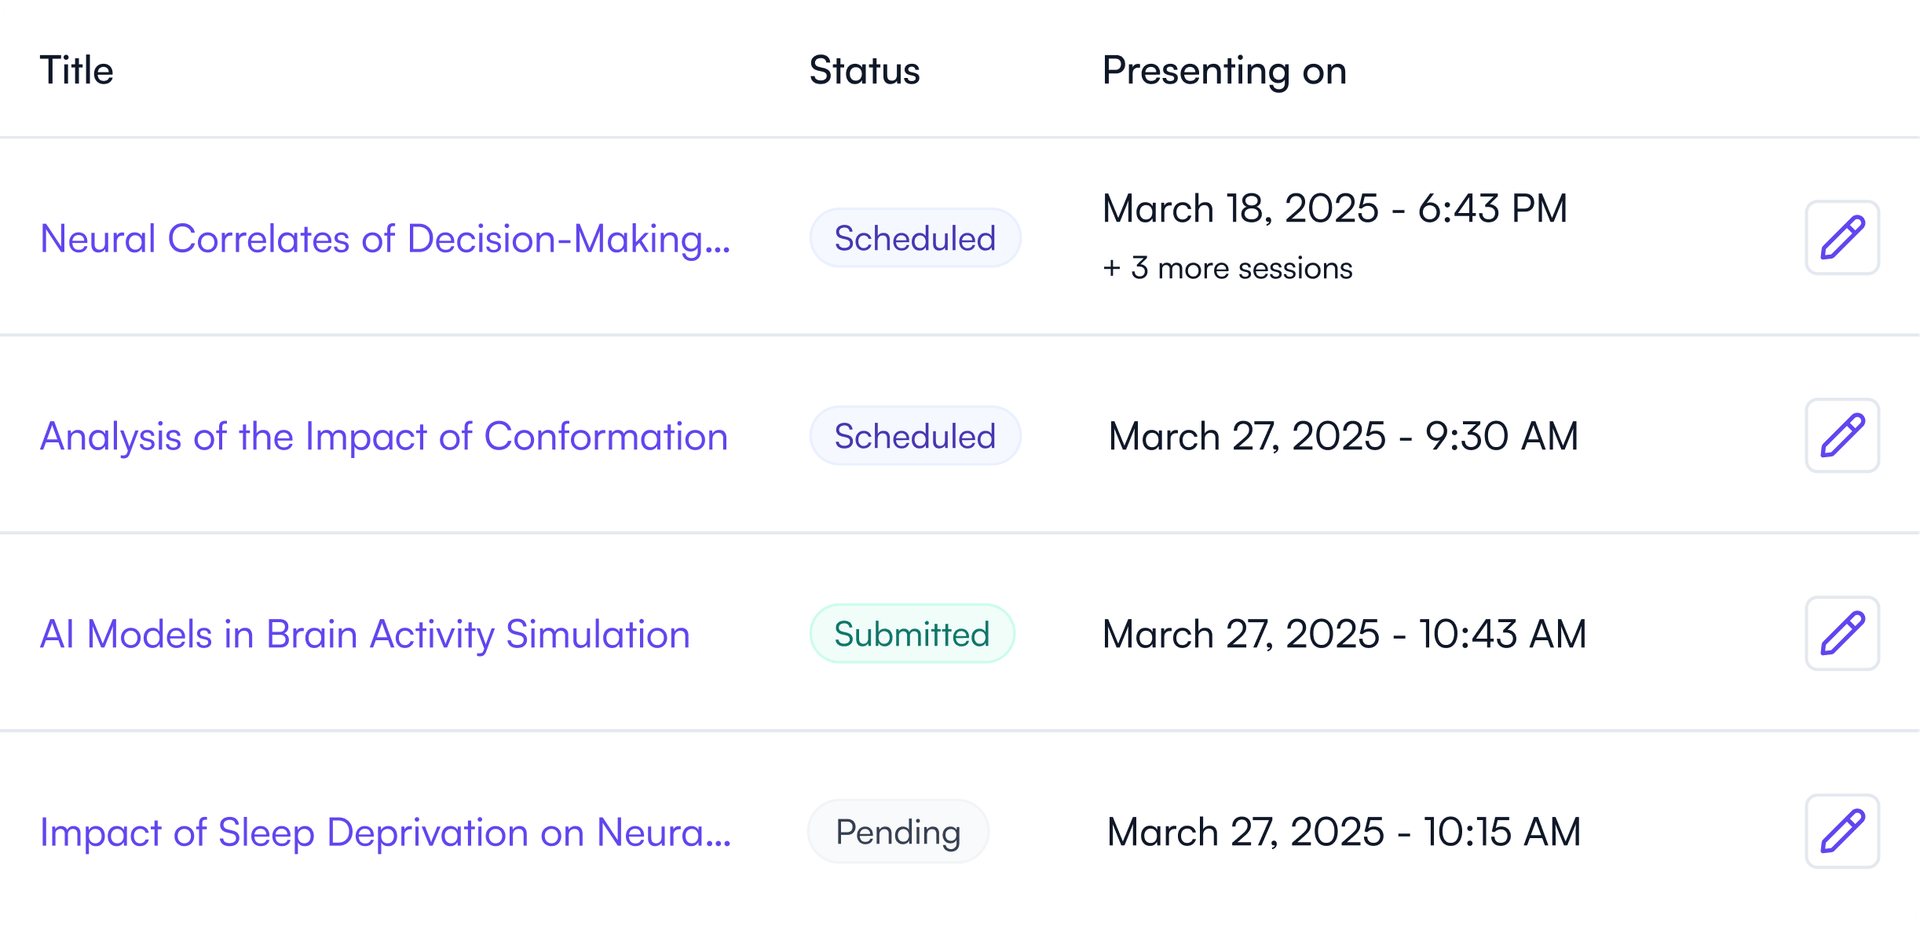Click the March 27, 2025 10:15 AM date
Viewport: 1920px width, 931px height.
1343,833
